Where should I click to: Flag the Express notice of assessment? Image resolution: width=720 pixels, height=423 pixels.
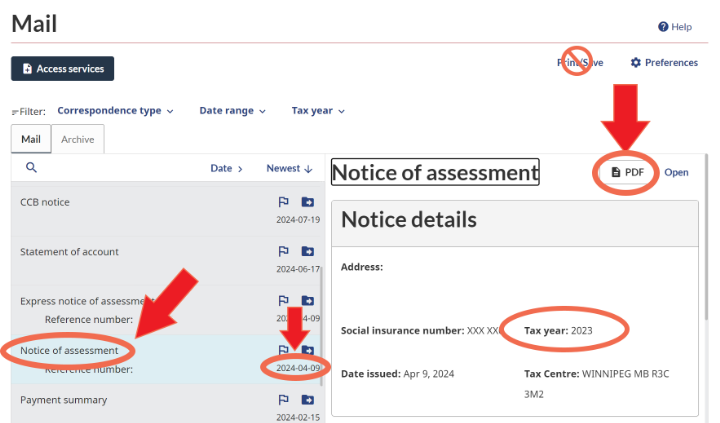tap(284, 301)
